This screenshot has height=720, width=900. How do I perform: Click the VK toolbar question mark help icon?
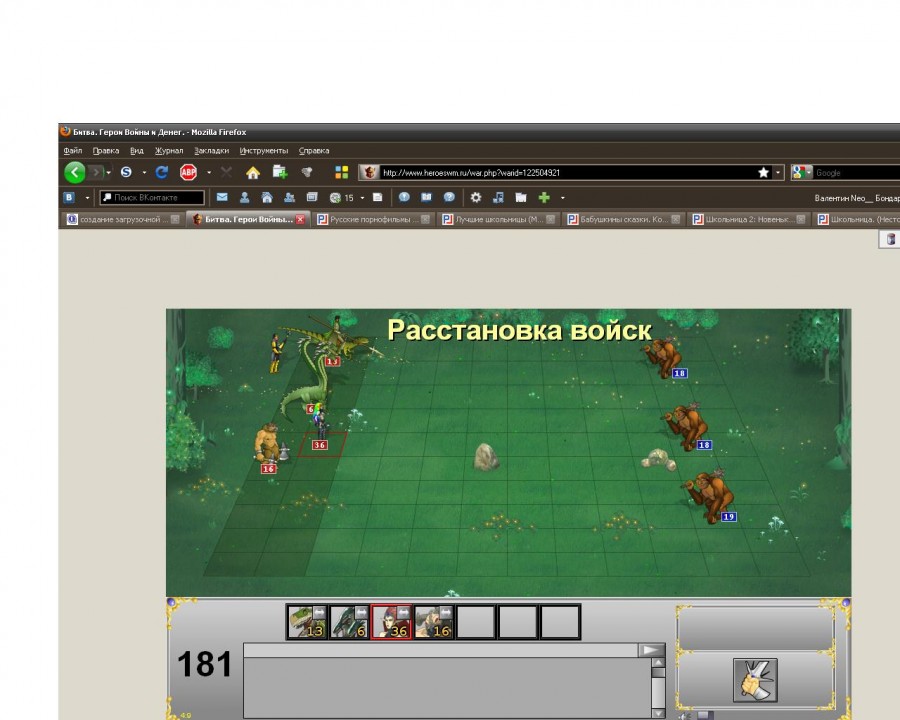click(x=449, y=198)
